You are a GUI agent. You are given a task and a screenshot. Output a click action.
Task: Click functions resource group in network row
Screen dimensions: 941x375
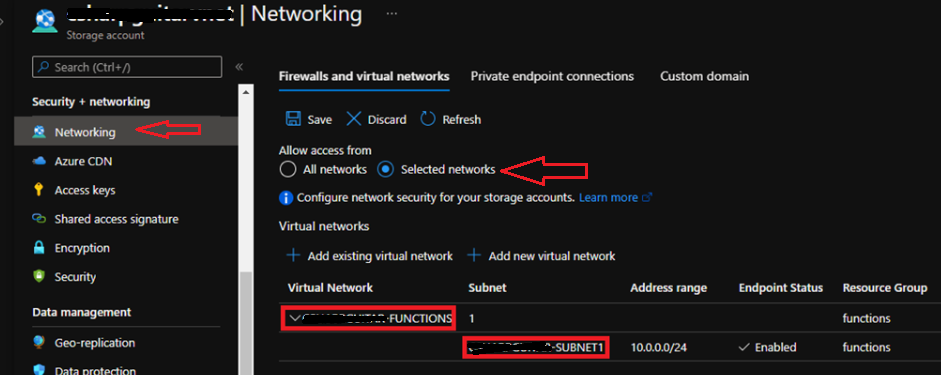867,319
